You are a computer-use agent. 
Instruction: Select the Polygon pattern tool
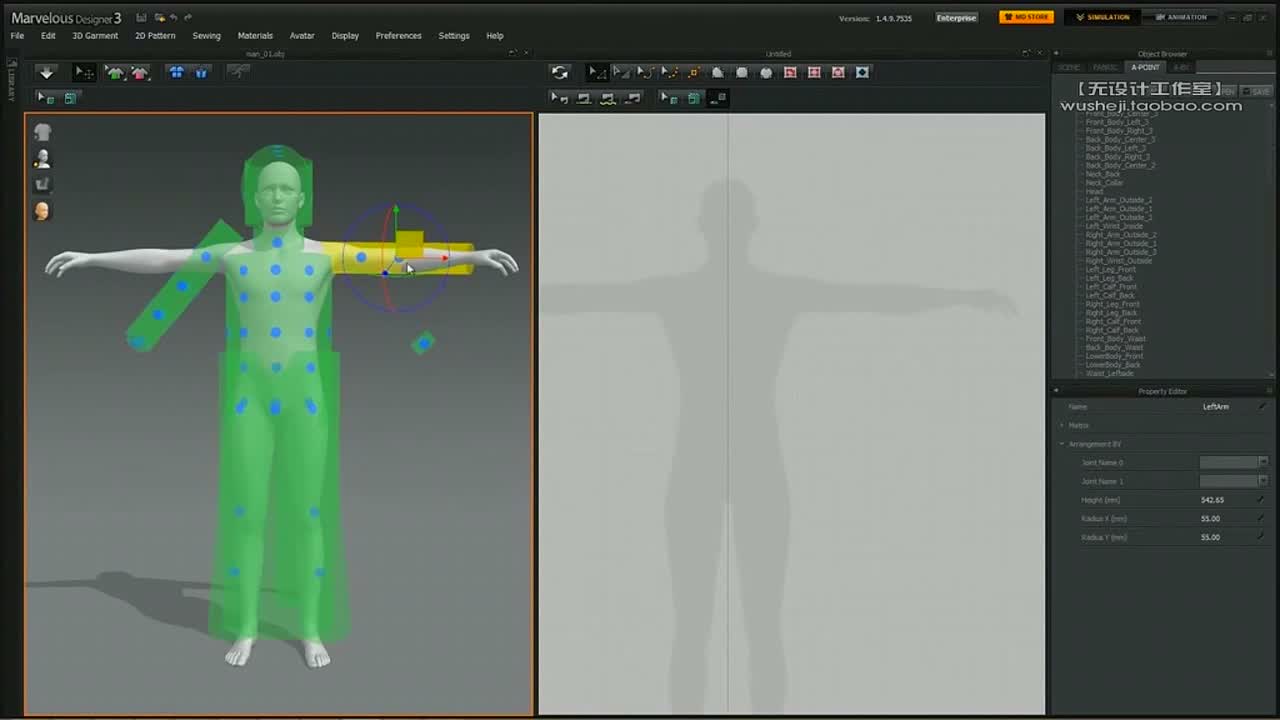pyautogui.click(x=718, y=72)
